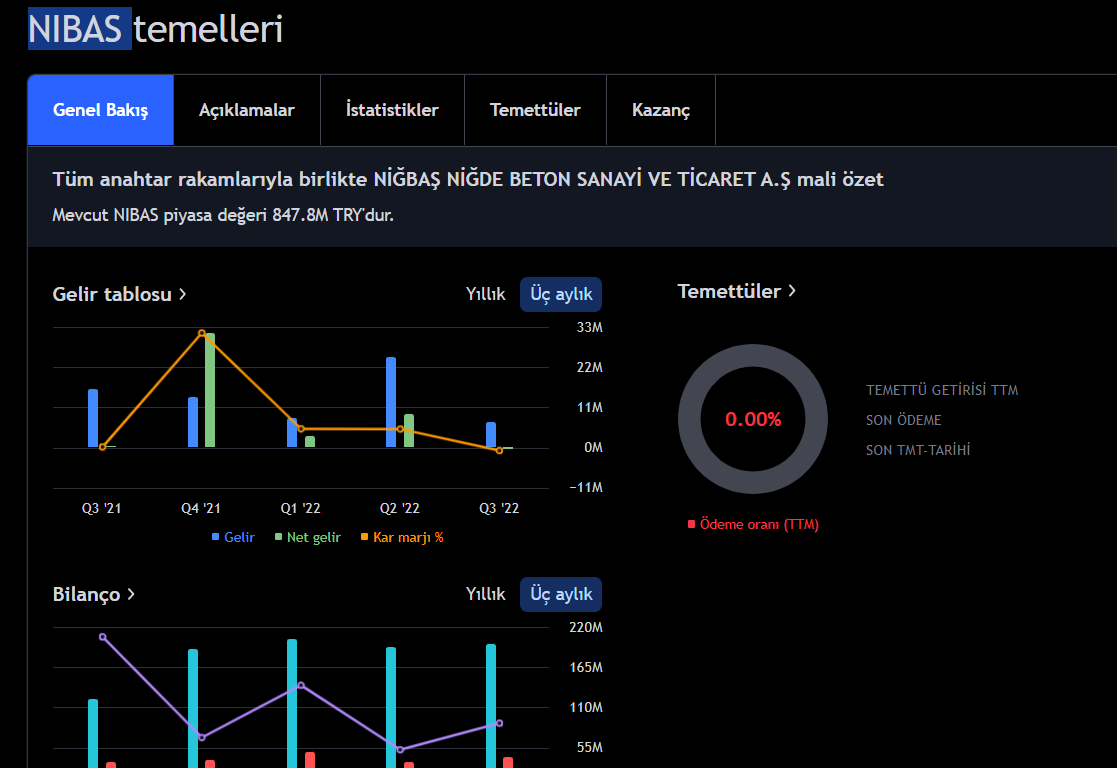Click the Q4 '21 orange margin line point
Screen dimensions: 1117x768
tap(202, 333)
